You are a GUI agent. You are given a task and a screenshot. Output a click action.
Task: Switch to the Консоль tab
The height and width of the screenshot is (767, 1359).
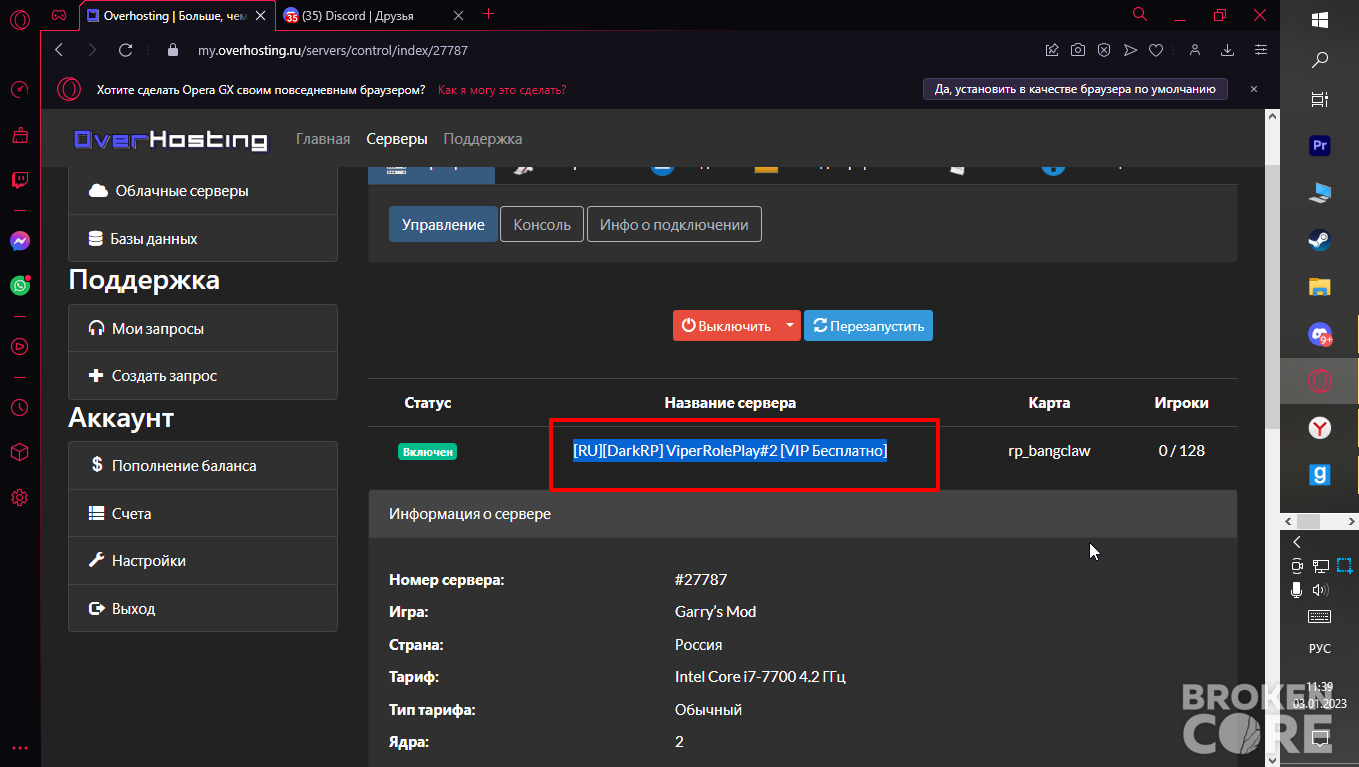pyautogui.click(x=542, y=225)
